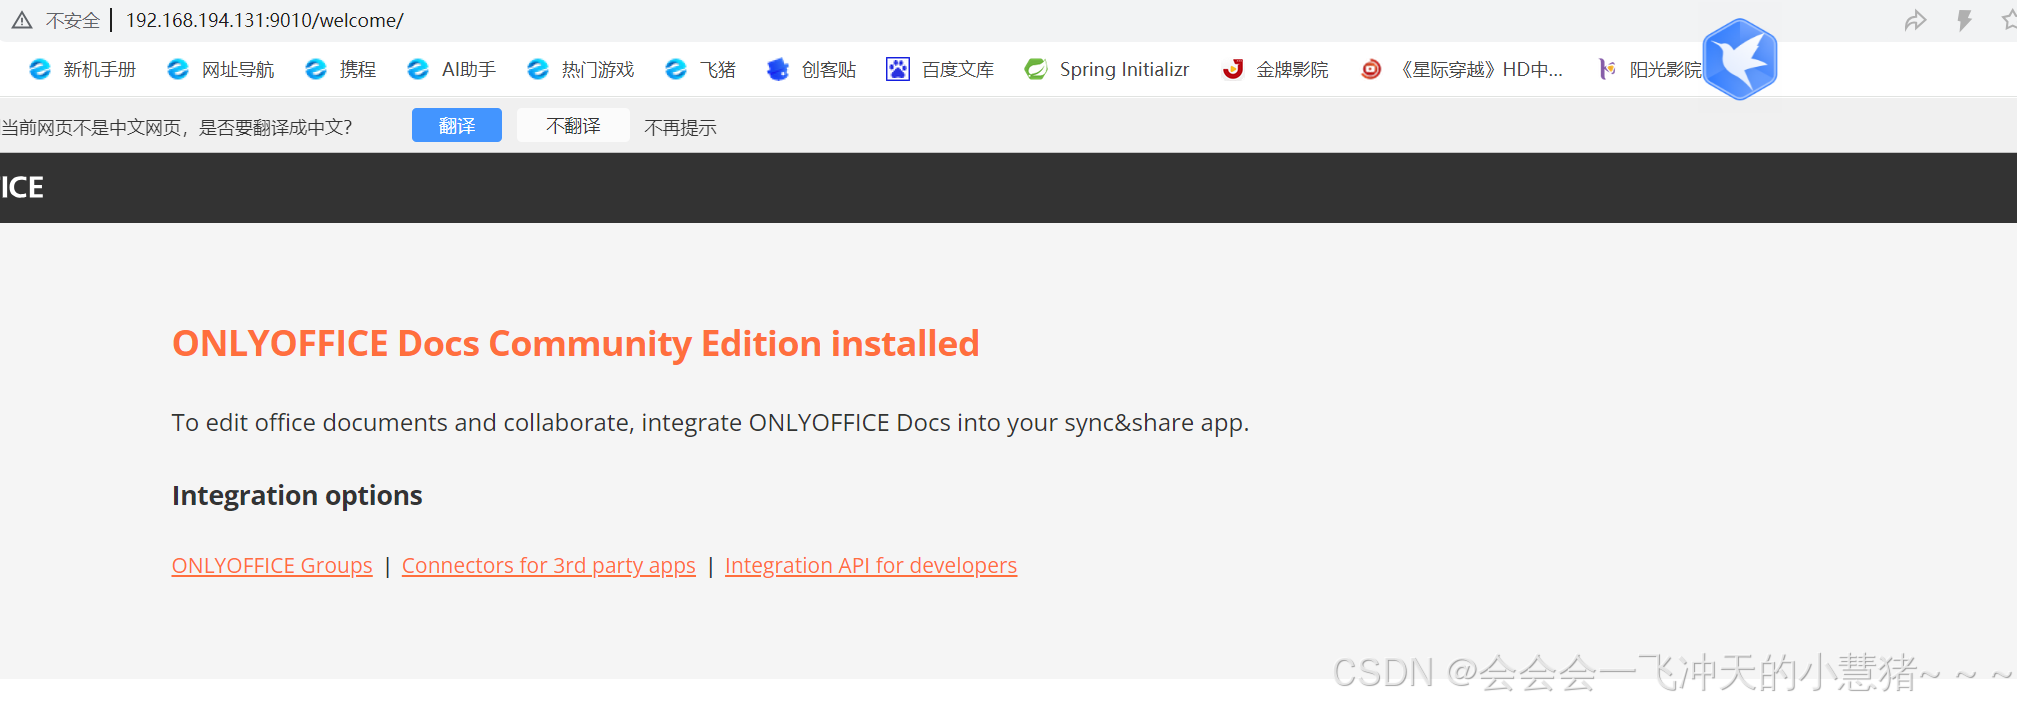Click the 'To edit office documents' paragraph
This screenshot has width=2017, height=707.
click(x=710, y=422)
